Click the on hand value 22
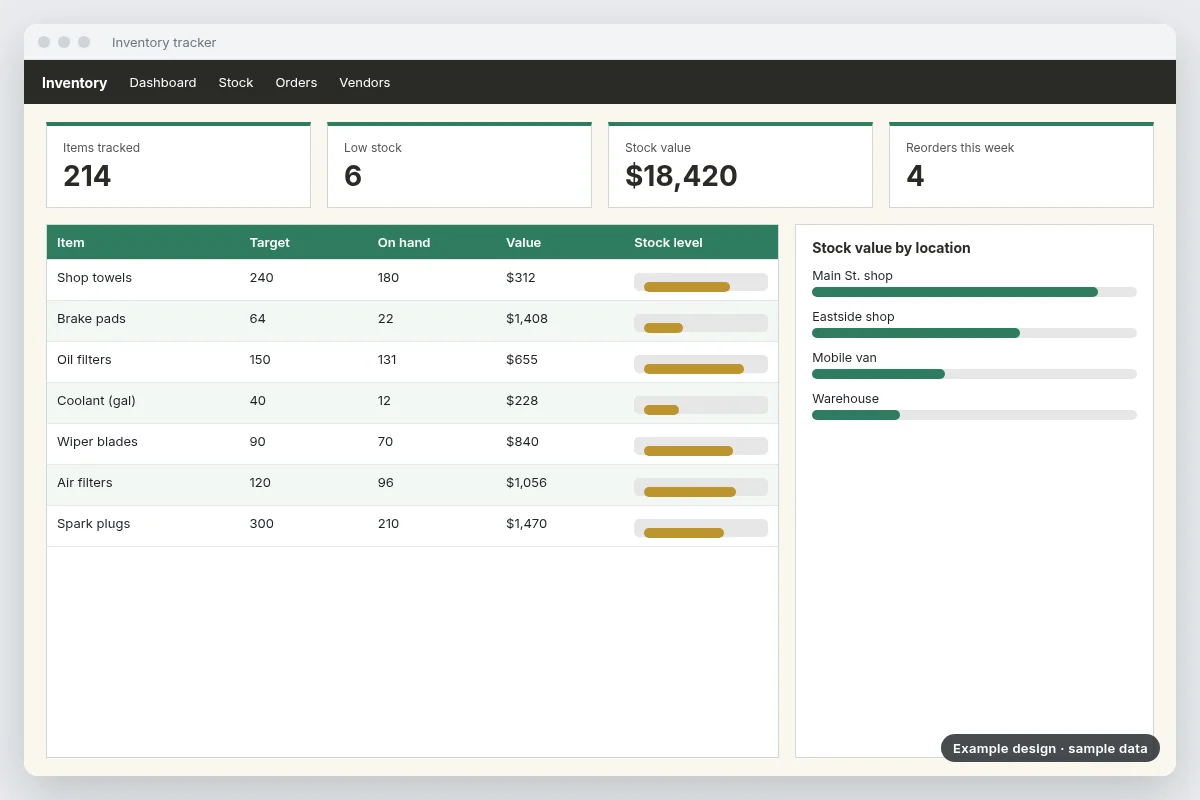The height and width of the screenshot is (800, 1200). tap(385, 319)
